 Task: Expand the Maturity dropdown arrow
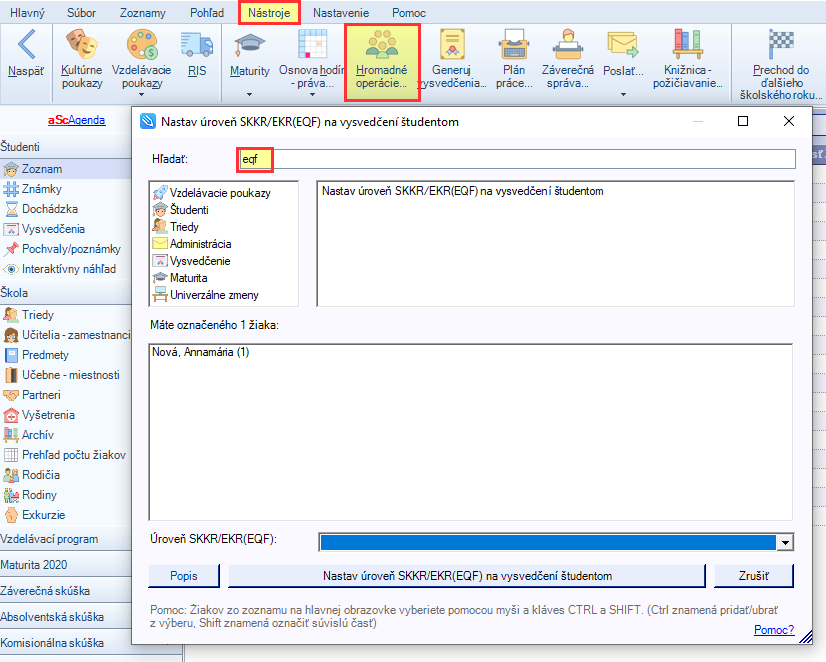click(x=250, y=95)
